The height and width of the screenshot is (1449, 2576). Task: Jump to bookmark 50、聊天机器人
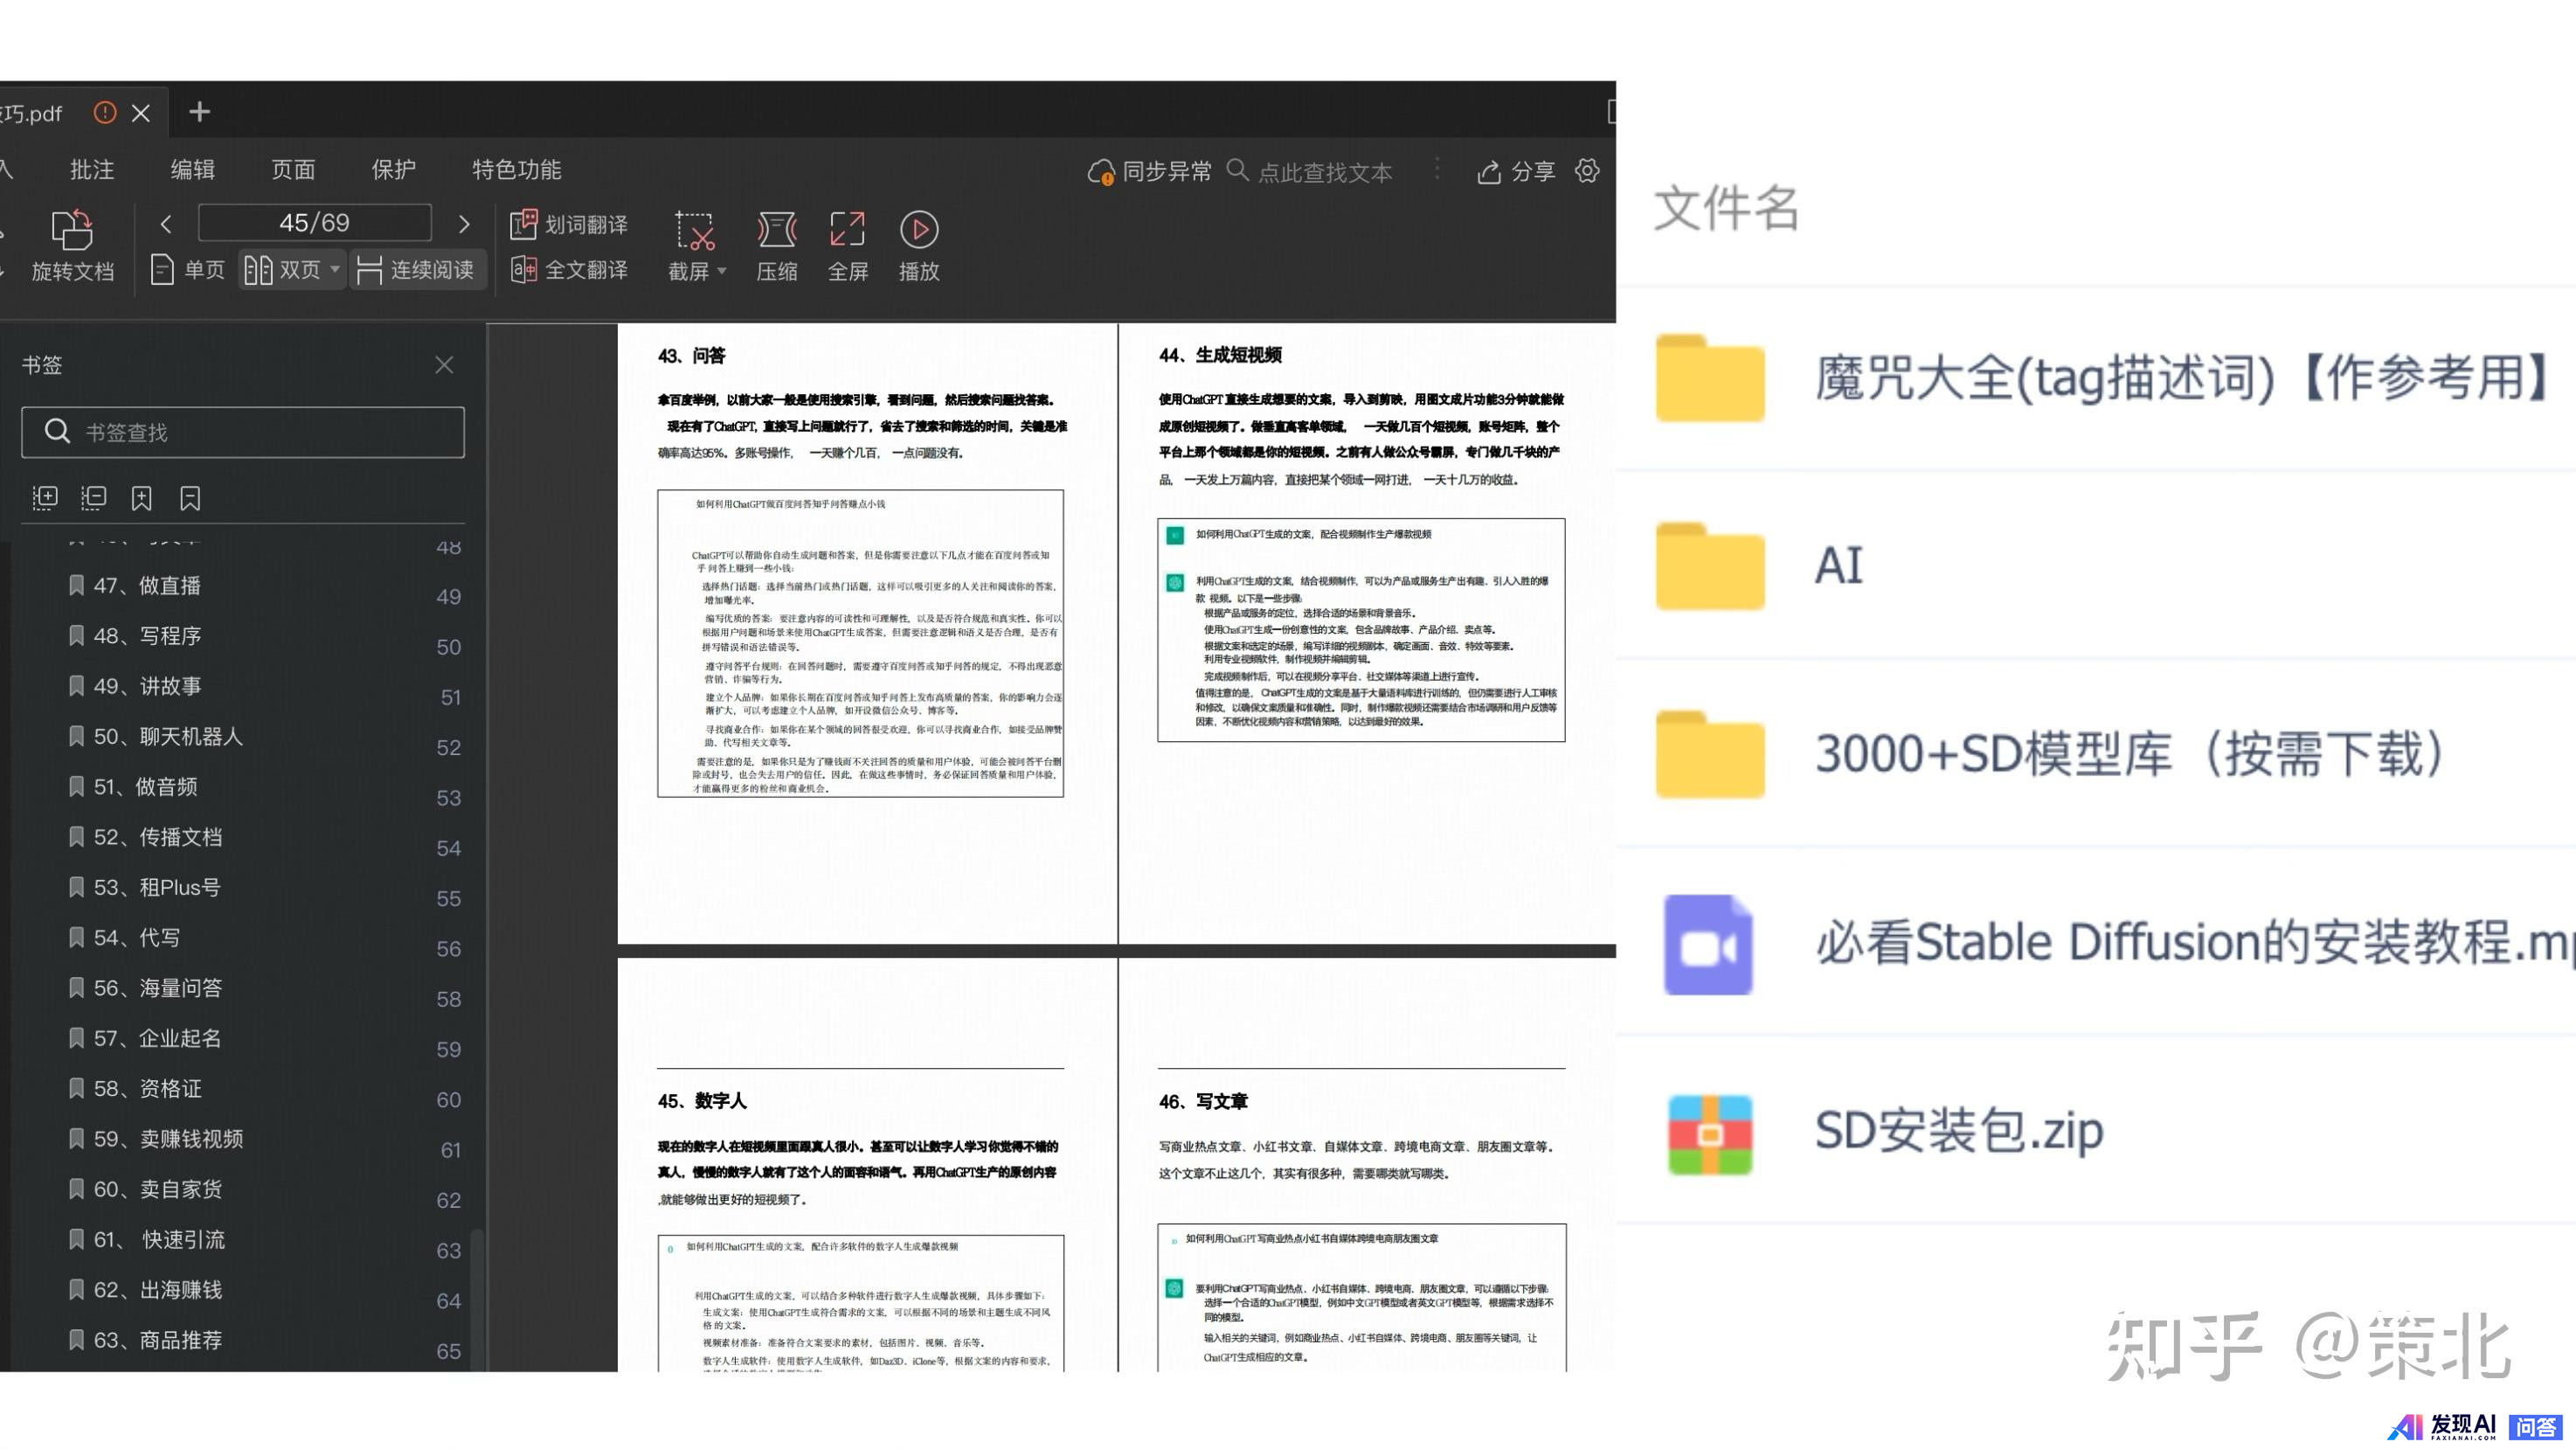(167, 737)
